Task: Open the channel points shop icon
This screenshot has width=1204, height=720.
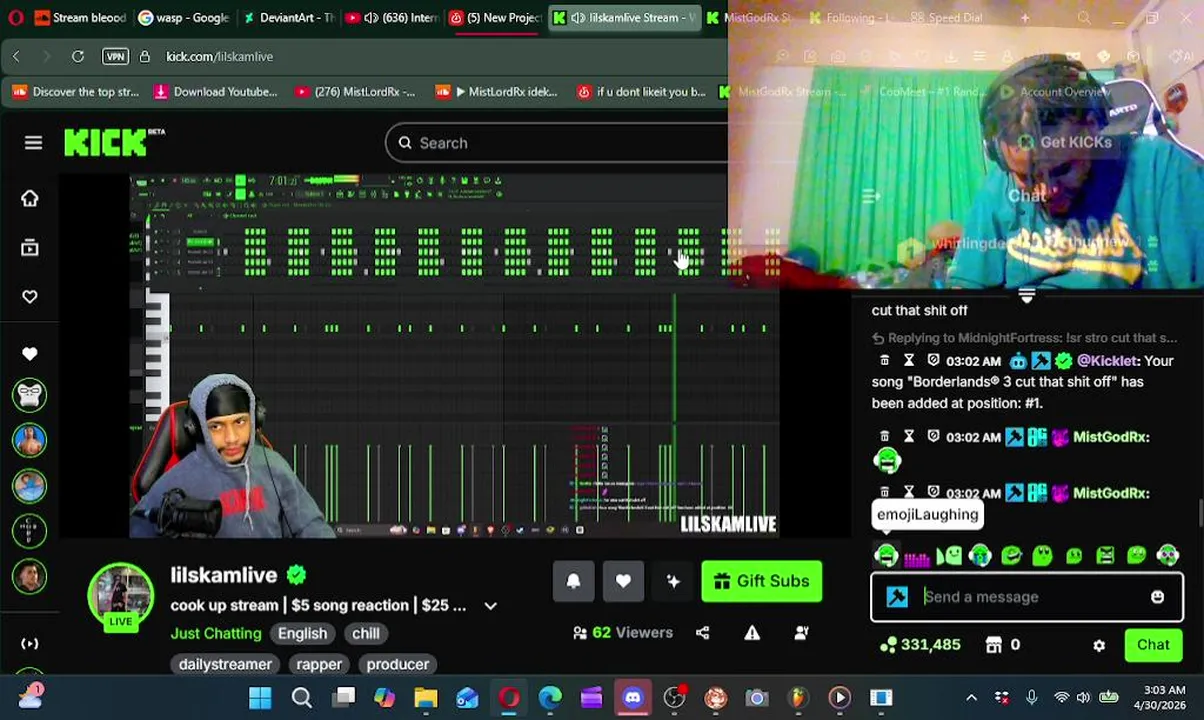Action: 993,645
